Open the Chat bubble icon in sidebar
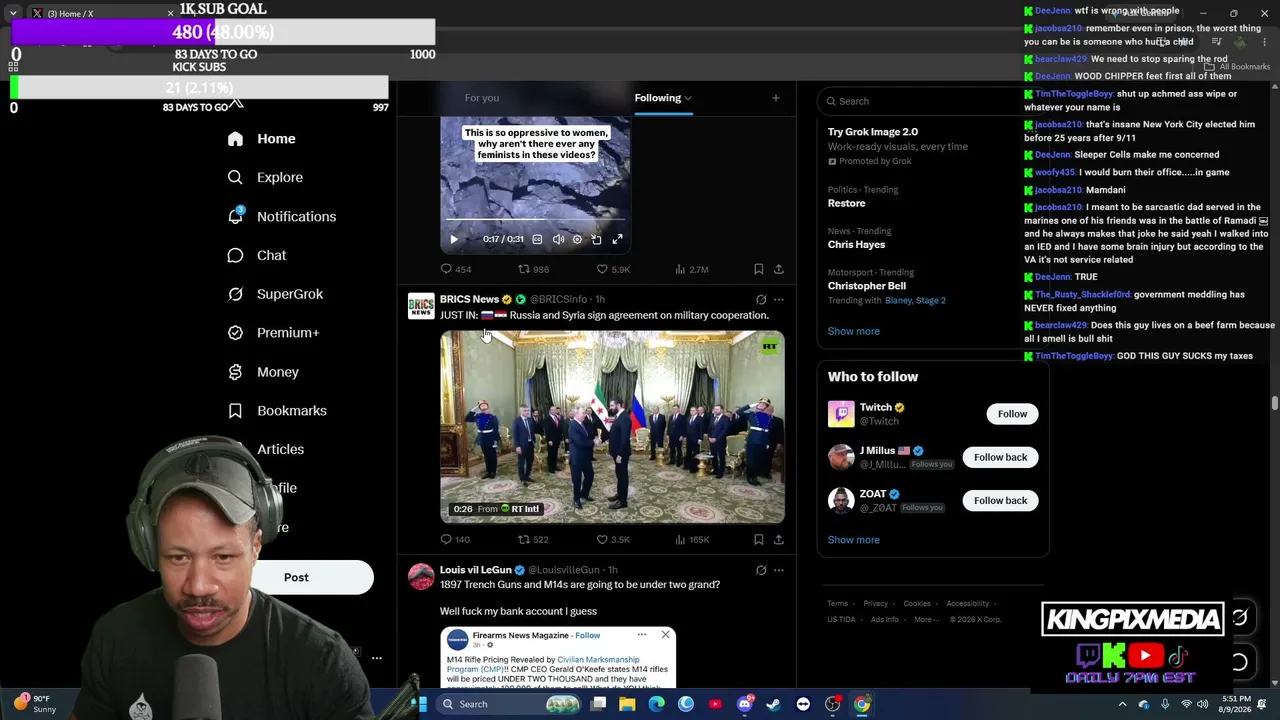Viewport: 1280px width, 720px height. [x=235, y=255]
